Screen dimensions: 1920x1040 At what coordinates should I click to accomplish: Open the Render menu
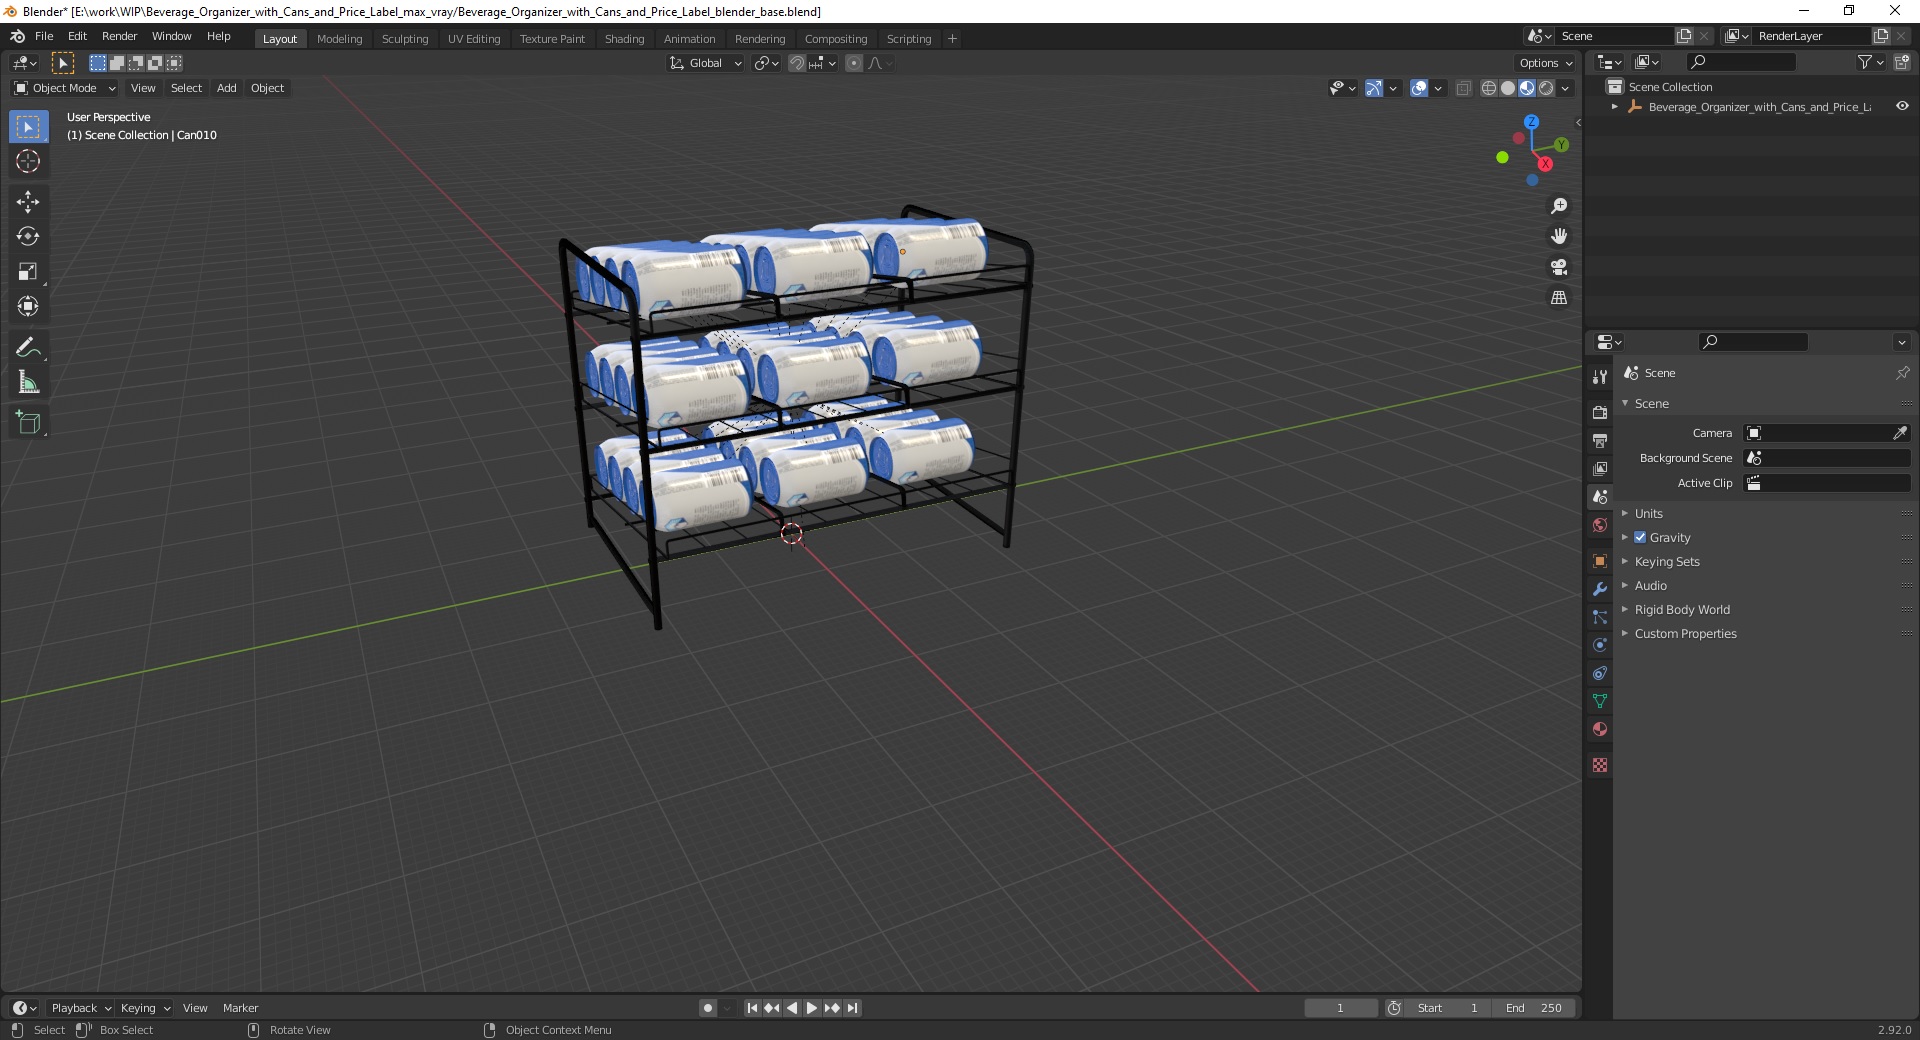pos(119,36)
